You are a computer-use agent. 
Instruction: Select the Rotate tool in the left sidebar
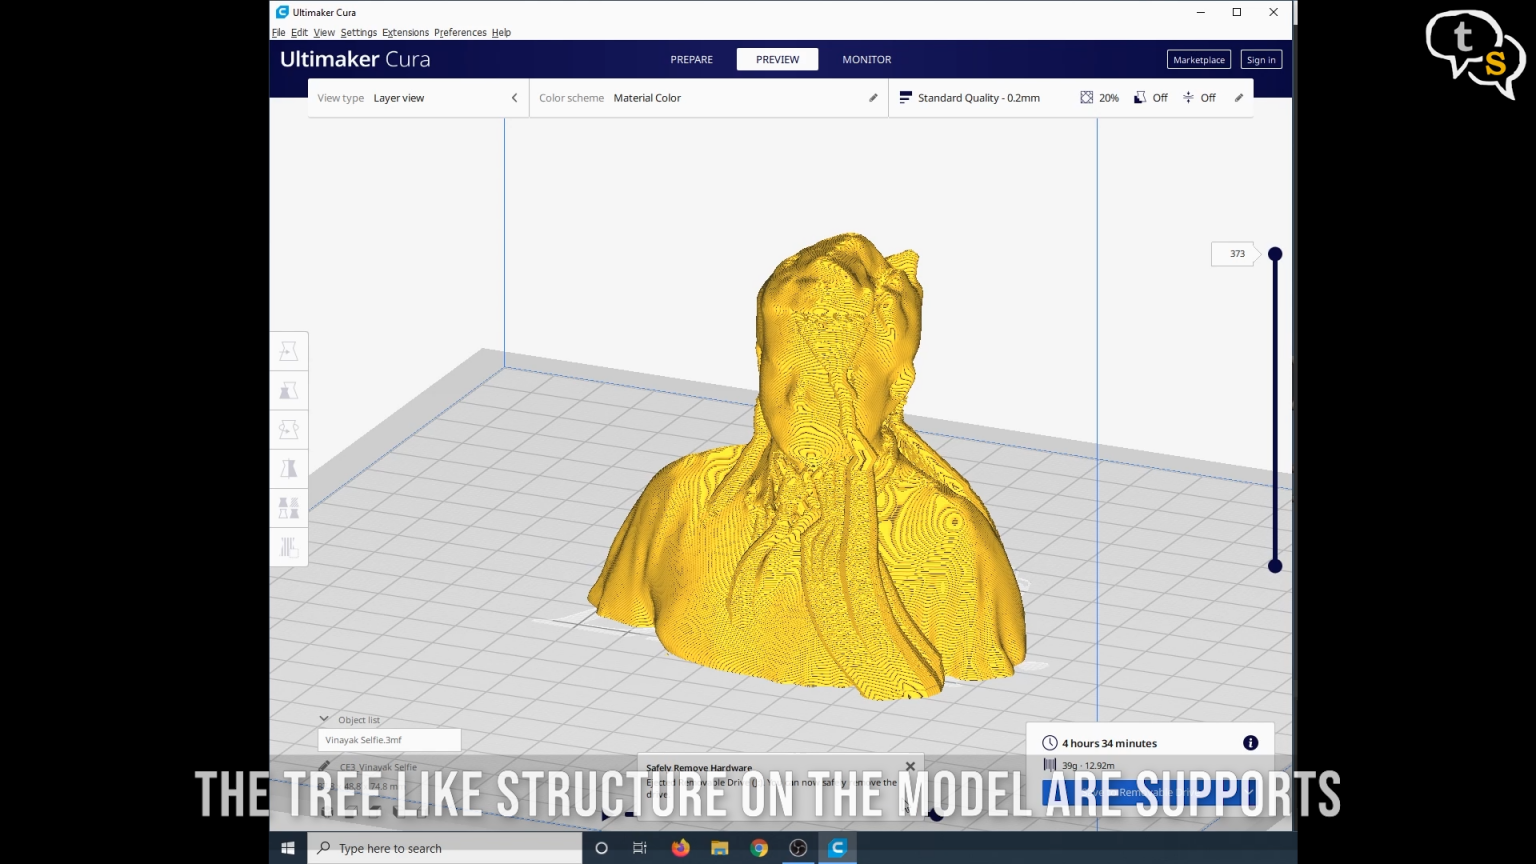(x=289, y=430)
